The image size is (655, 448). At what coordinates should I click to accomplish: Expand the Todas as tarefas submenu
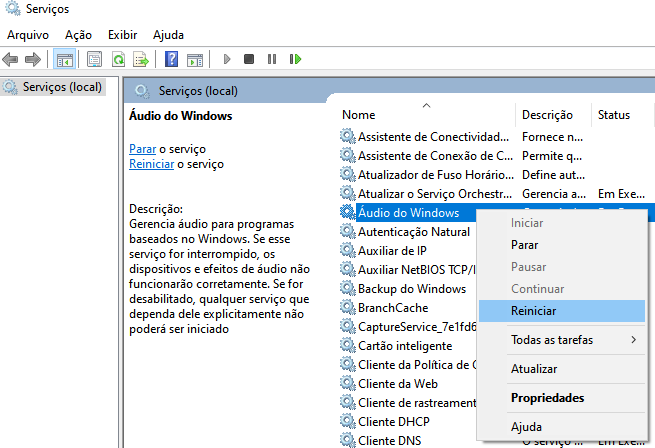coord(562,340)
